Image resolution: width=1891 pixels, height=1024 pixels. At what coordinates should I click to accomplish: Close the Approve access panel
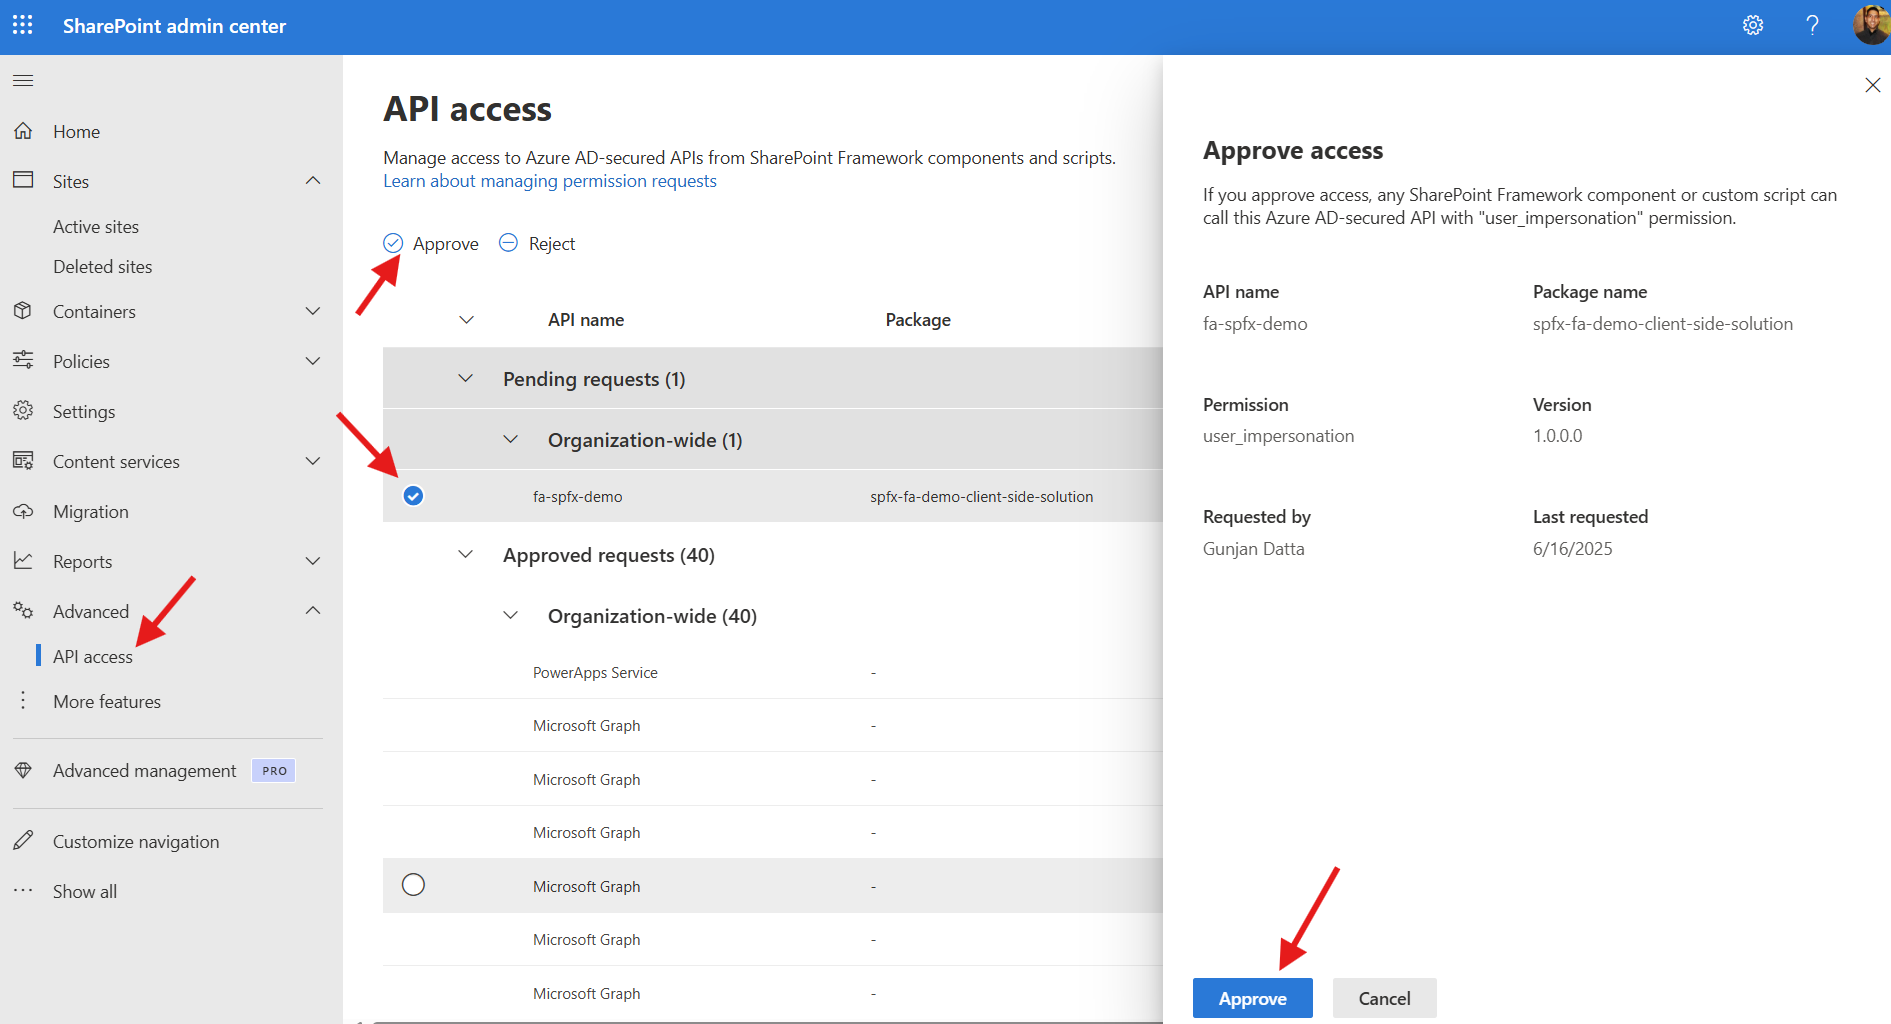tap(1872, 85)
